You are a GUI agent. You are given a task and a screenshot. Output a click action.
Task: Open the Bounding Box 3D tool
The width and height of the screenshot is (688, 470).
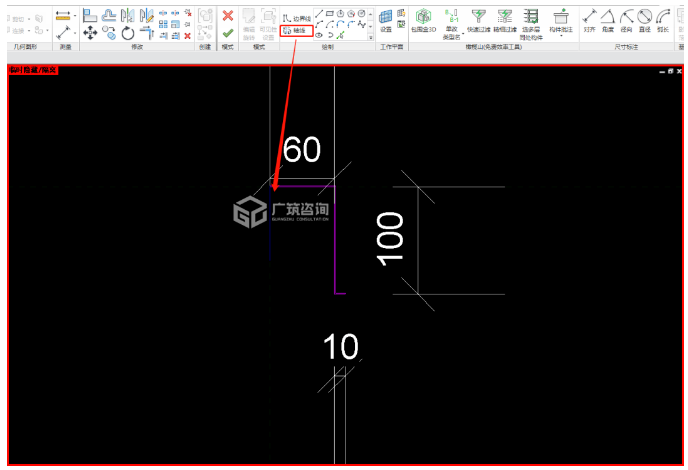(423, 21)
